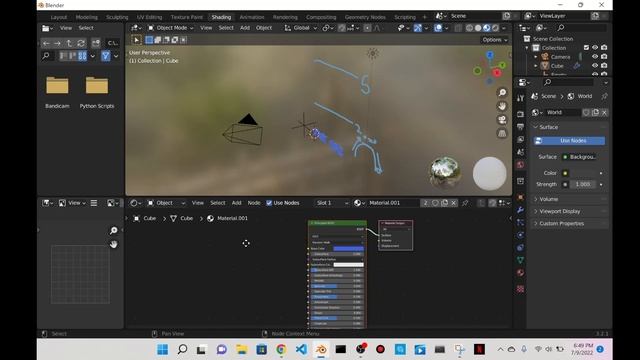Open the viewport Options dropdown

point(495,40)
